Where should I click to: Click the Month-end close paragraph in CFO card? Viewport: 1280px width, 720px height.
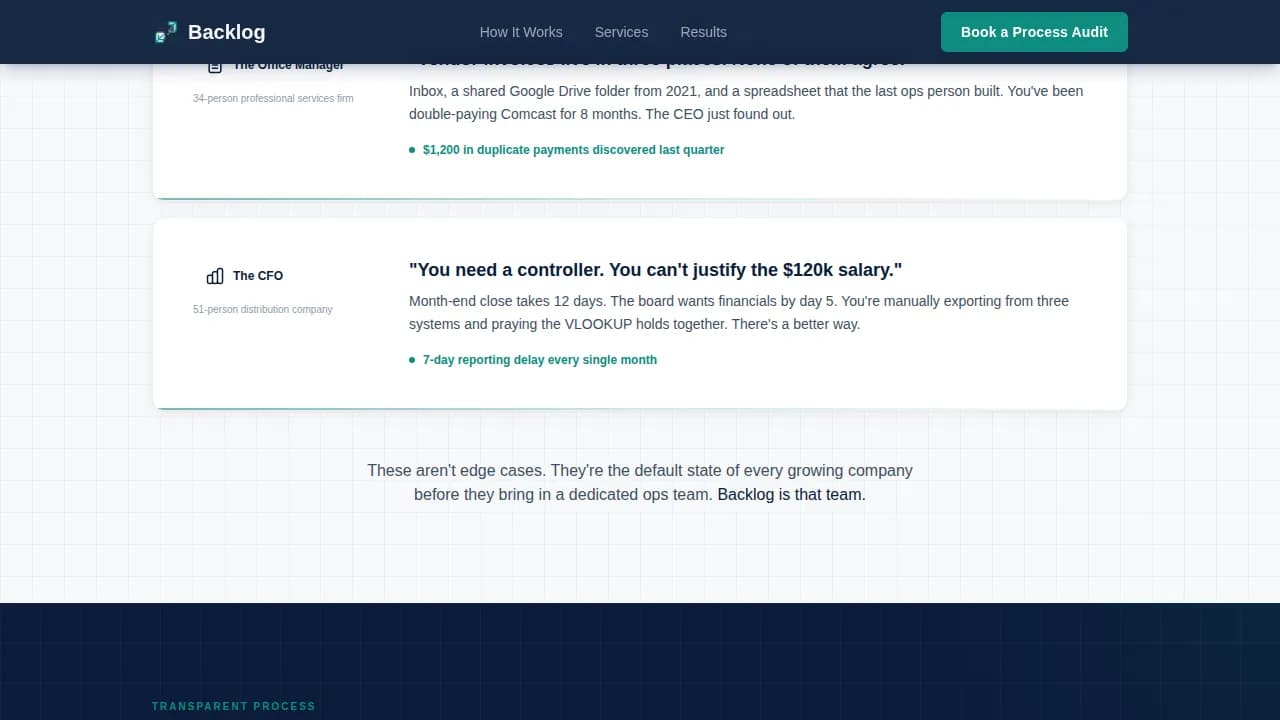click(x=738, y=313)
